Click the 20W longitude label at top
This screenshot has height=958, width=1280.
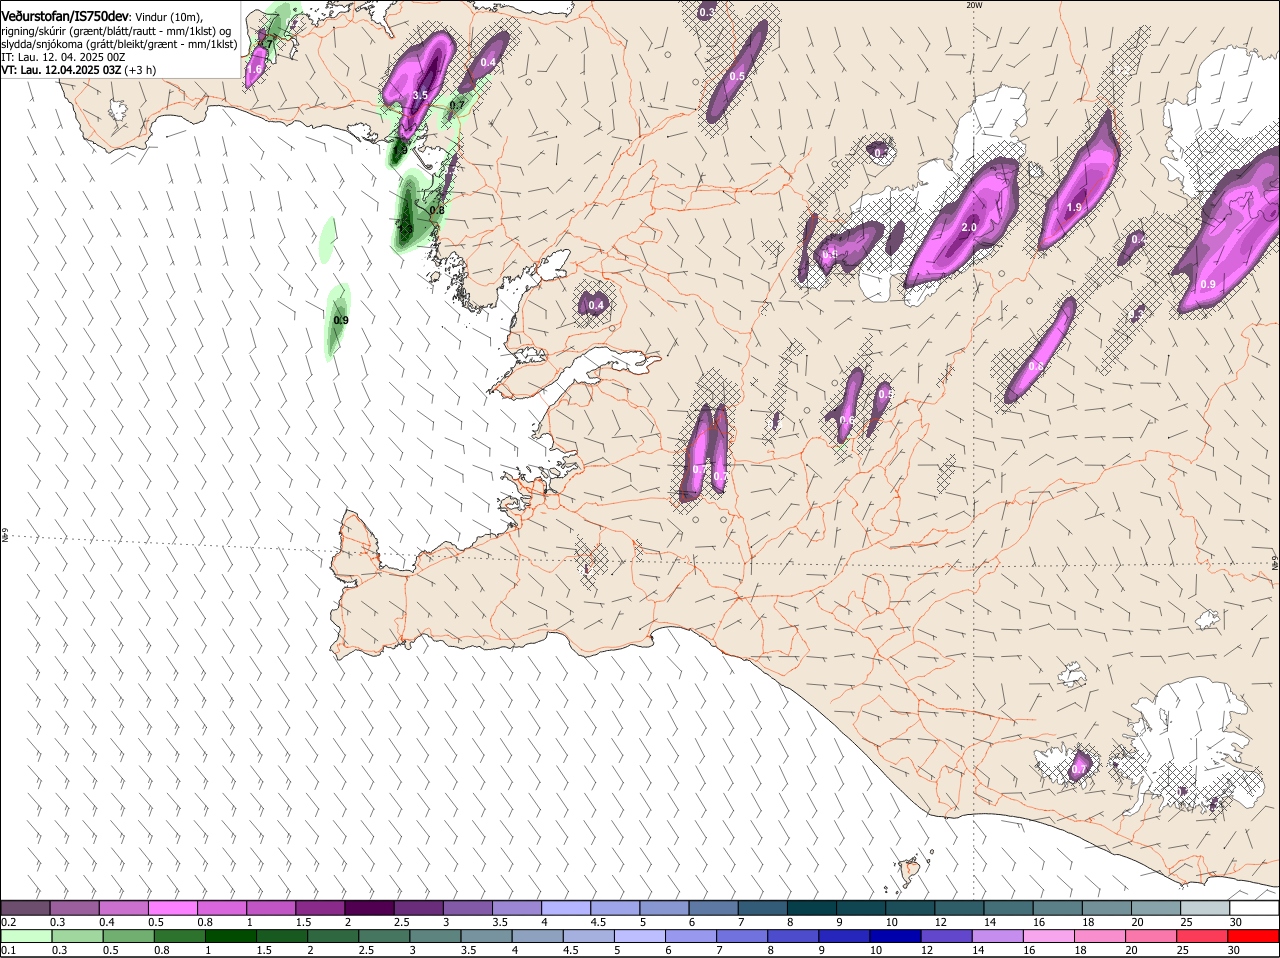(974, 5)
